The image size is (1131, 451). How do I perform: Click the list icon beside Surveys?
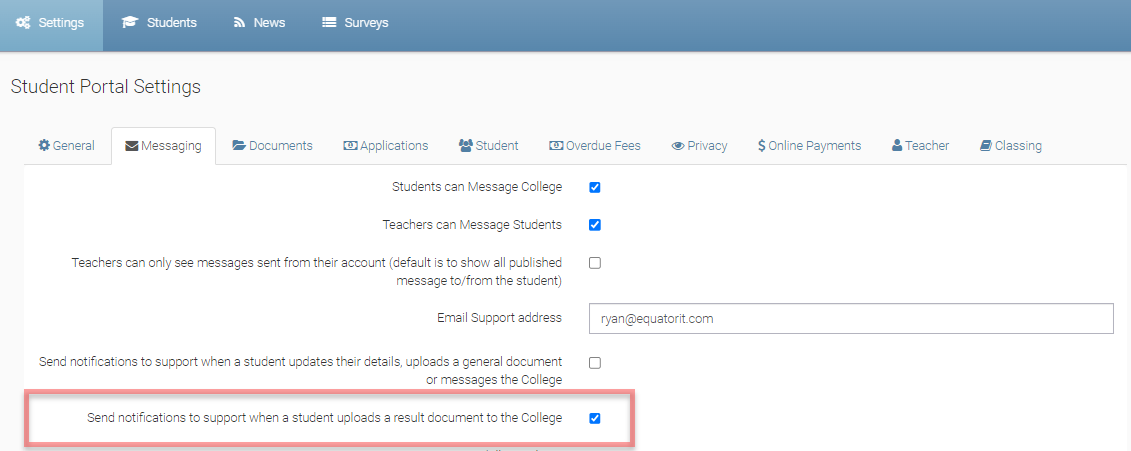(x=328, y=23)
